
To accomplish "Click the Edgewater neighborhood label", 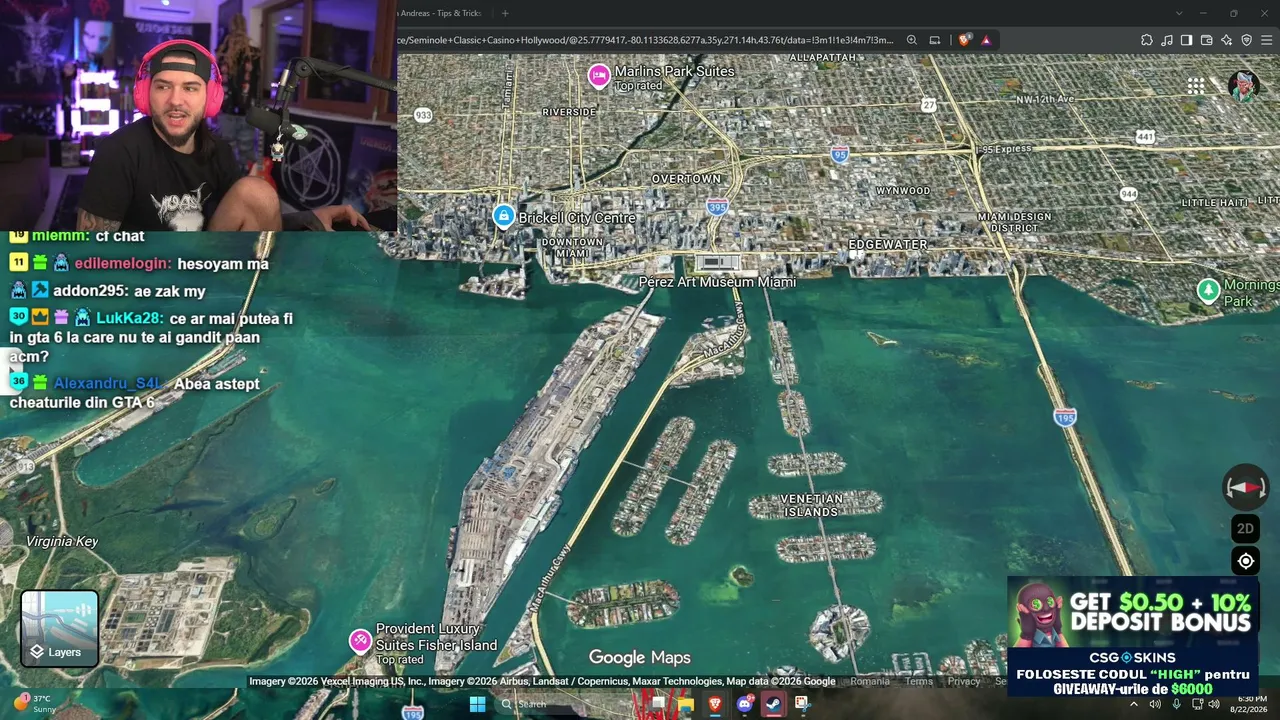I will point(888,244).
